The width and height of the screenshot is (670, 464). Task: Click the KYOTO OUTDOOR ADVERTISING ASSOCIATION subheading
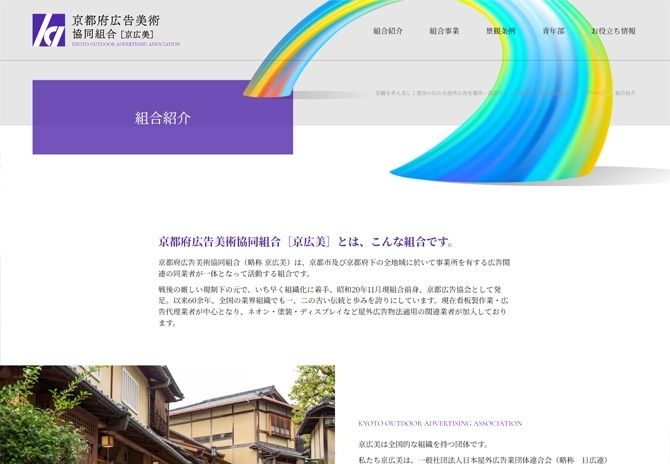coord(440,423)
